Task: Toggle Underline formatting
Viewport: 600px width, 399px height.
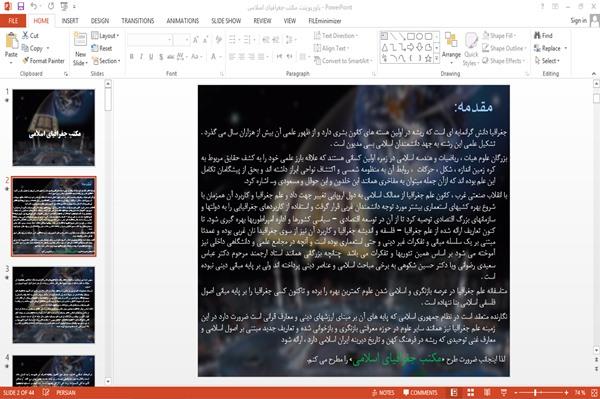Action: (151, 57)
